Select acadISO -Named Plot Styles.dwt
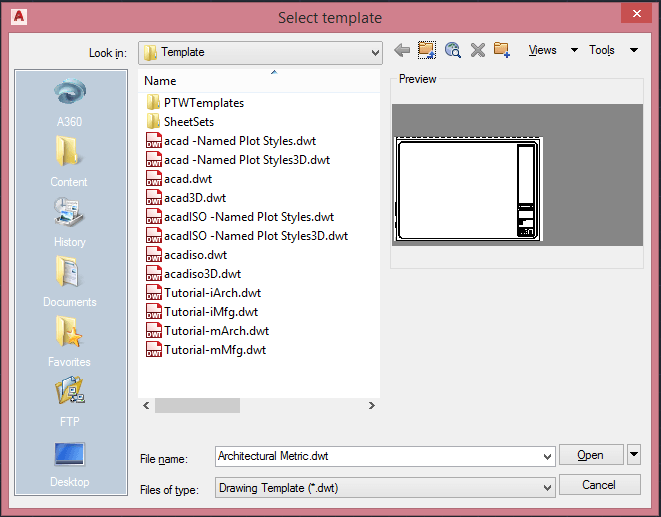 [x=240, y=216]
